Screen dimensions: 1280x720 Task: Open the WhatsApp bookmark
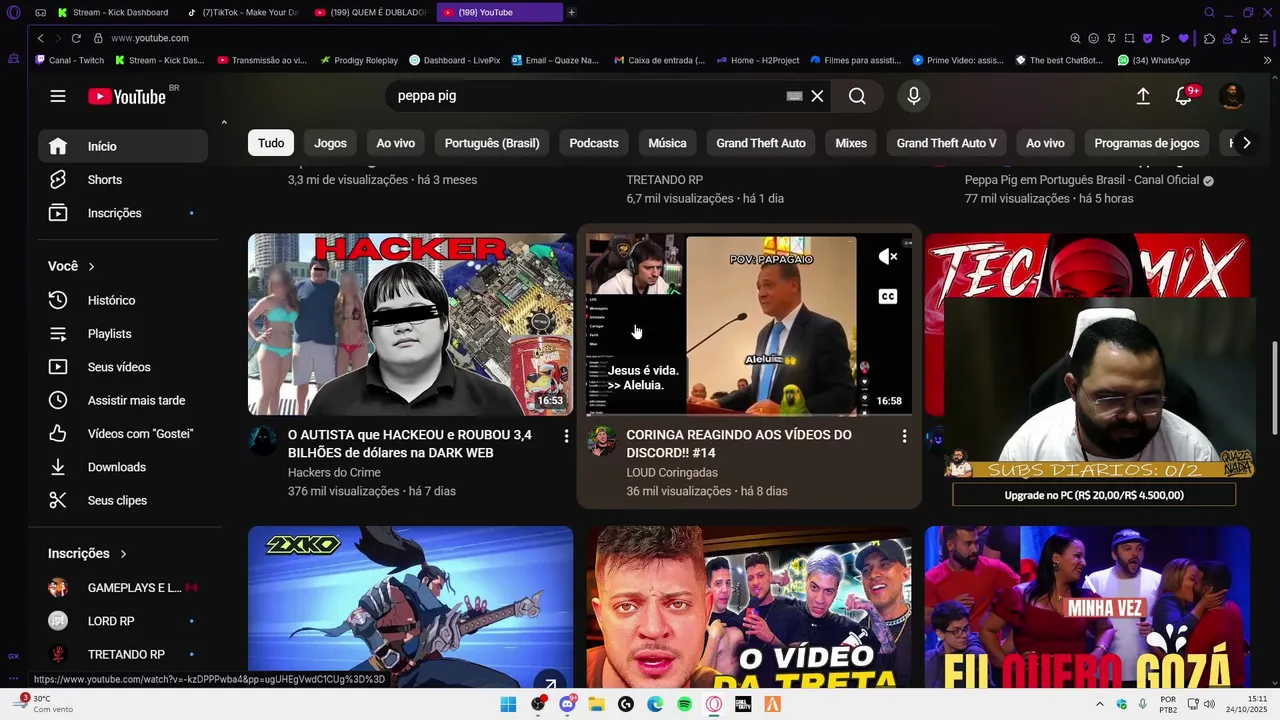(x=1154, y=60)
